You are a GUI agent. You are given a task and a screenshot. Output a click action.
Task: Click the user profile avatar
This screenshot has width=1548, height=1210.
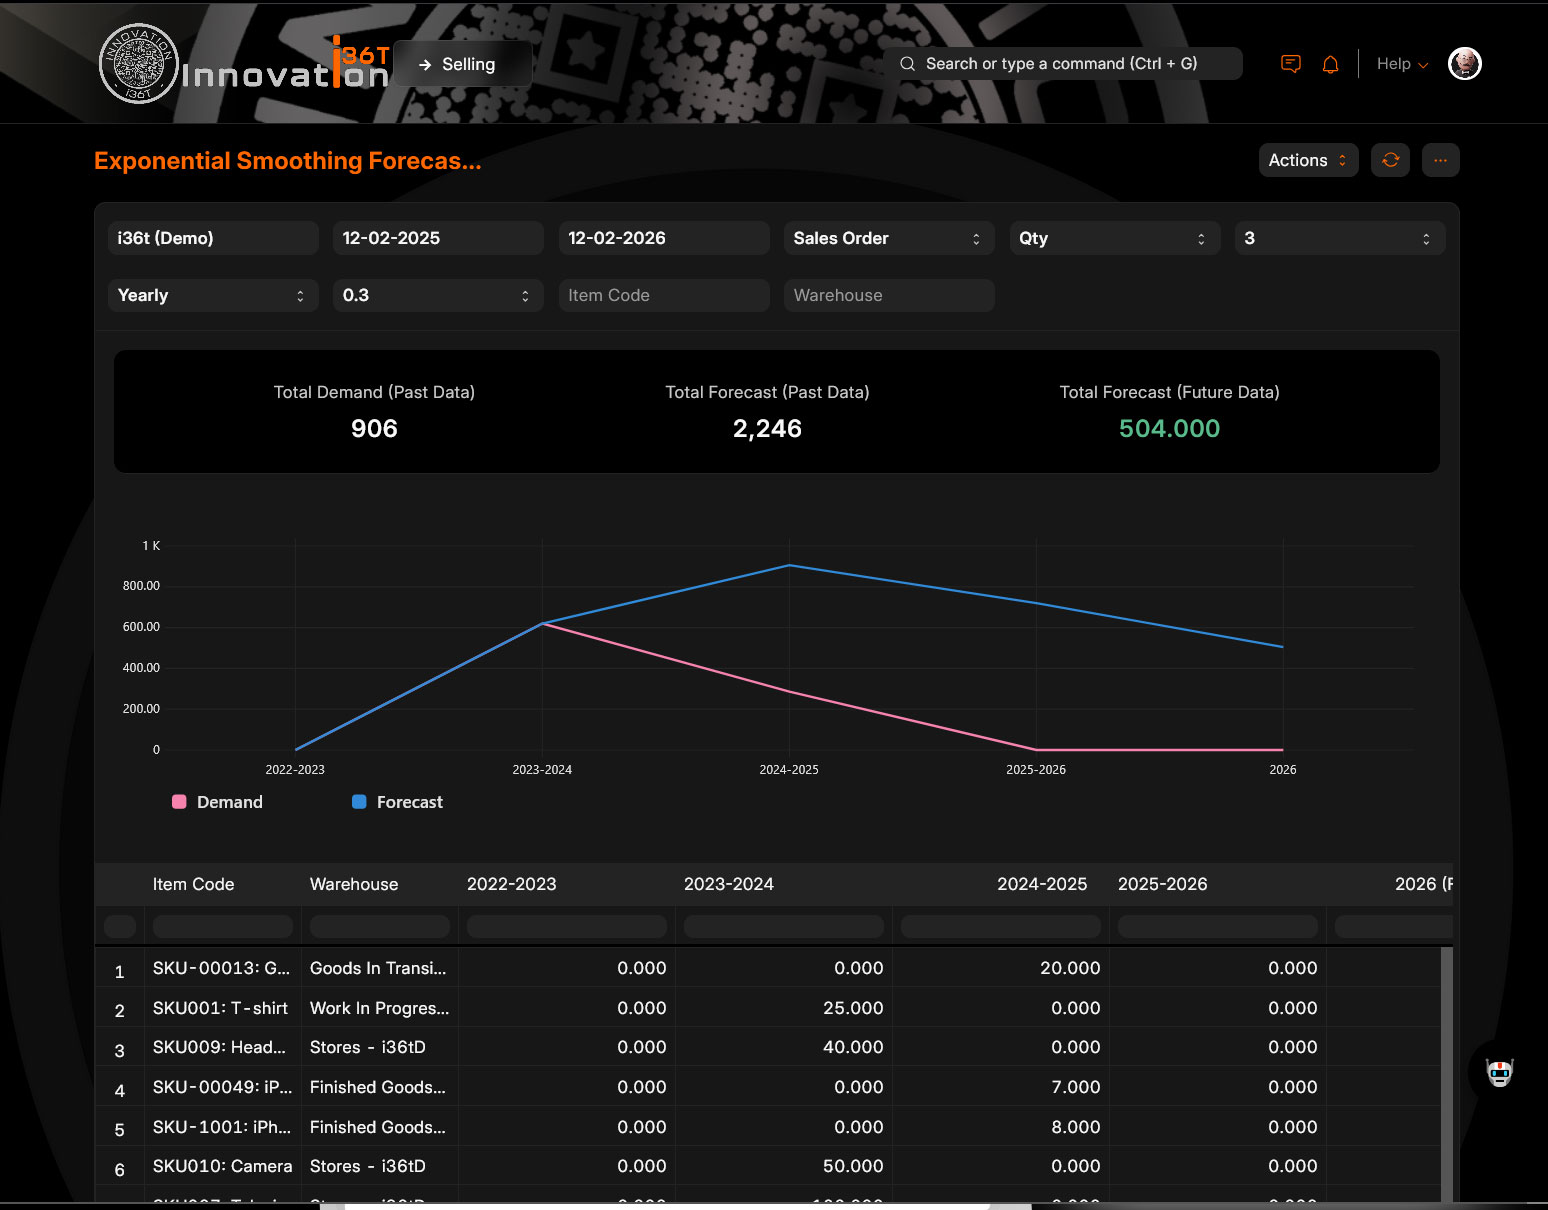1464,64
